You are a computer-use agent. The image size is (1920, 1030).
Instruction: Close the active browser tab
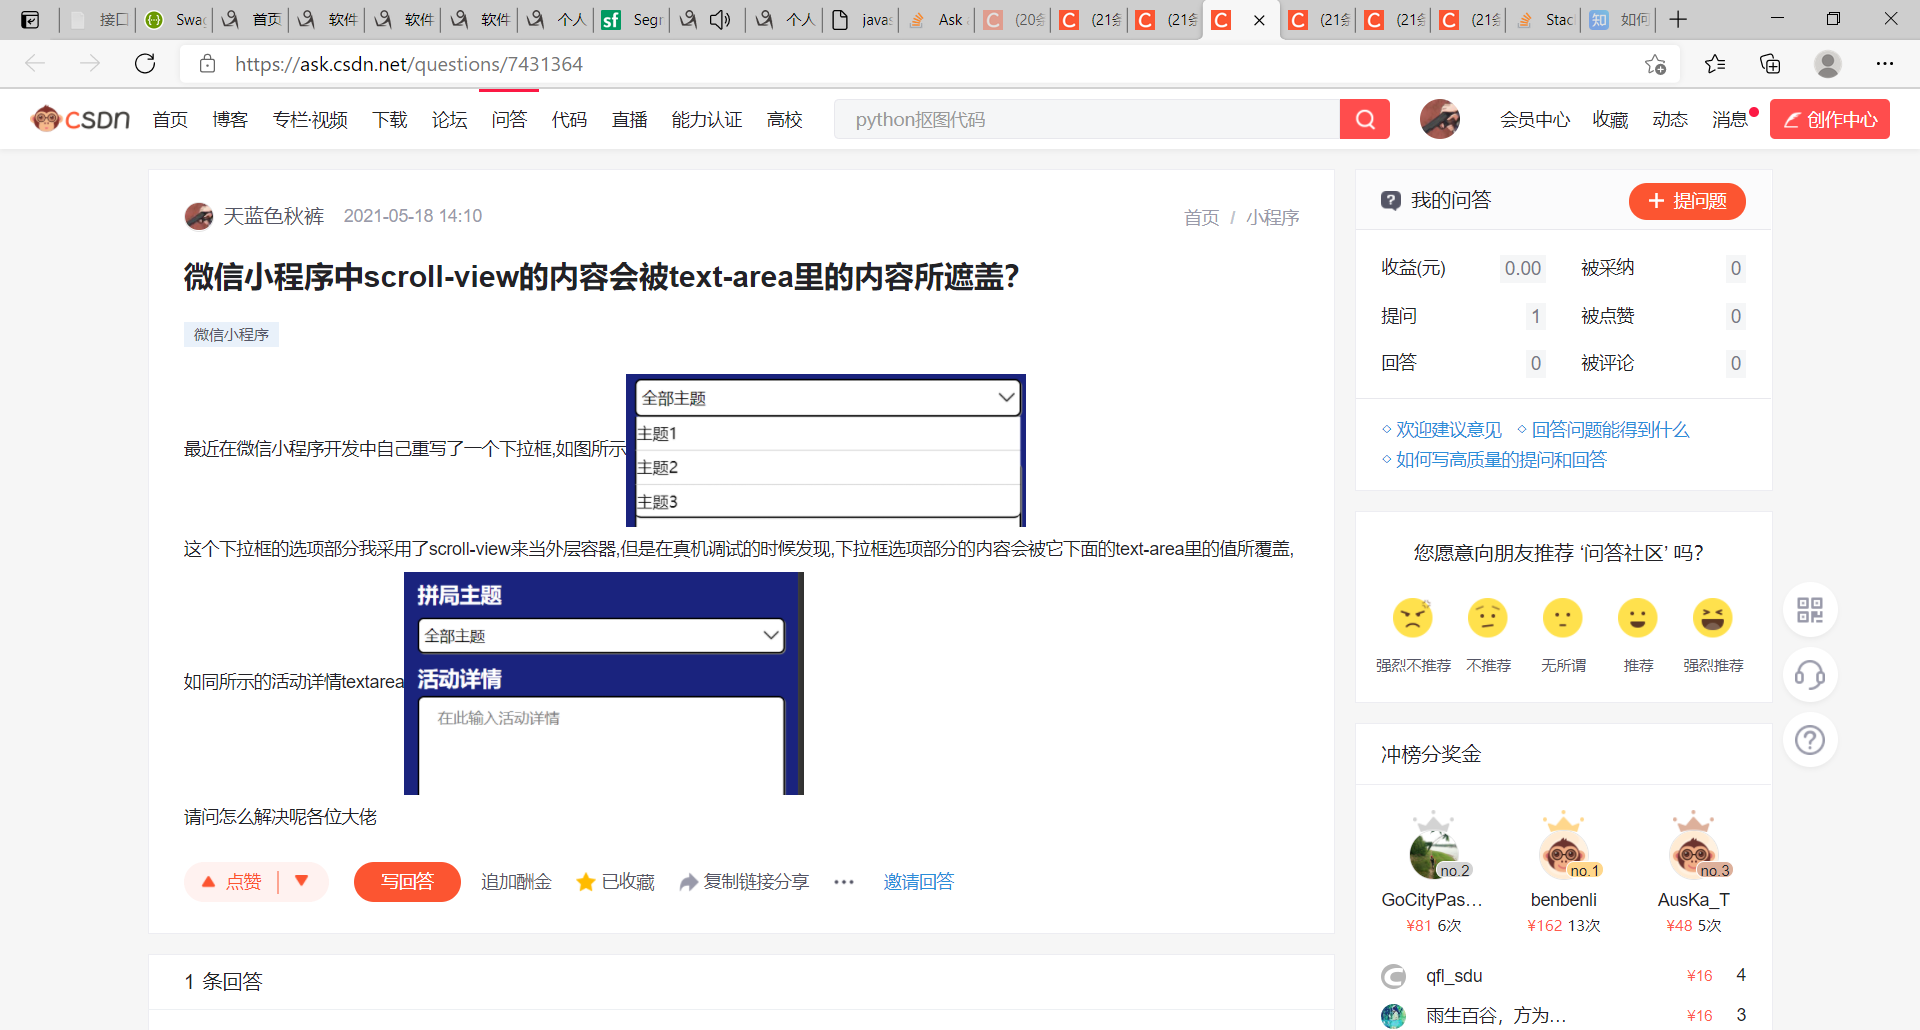click(x=1259, y=19)
